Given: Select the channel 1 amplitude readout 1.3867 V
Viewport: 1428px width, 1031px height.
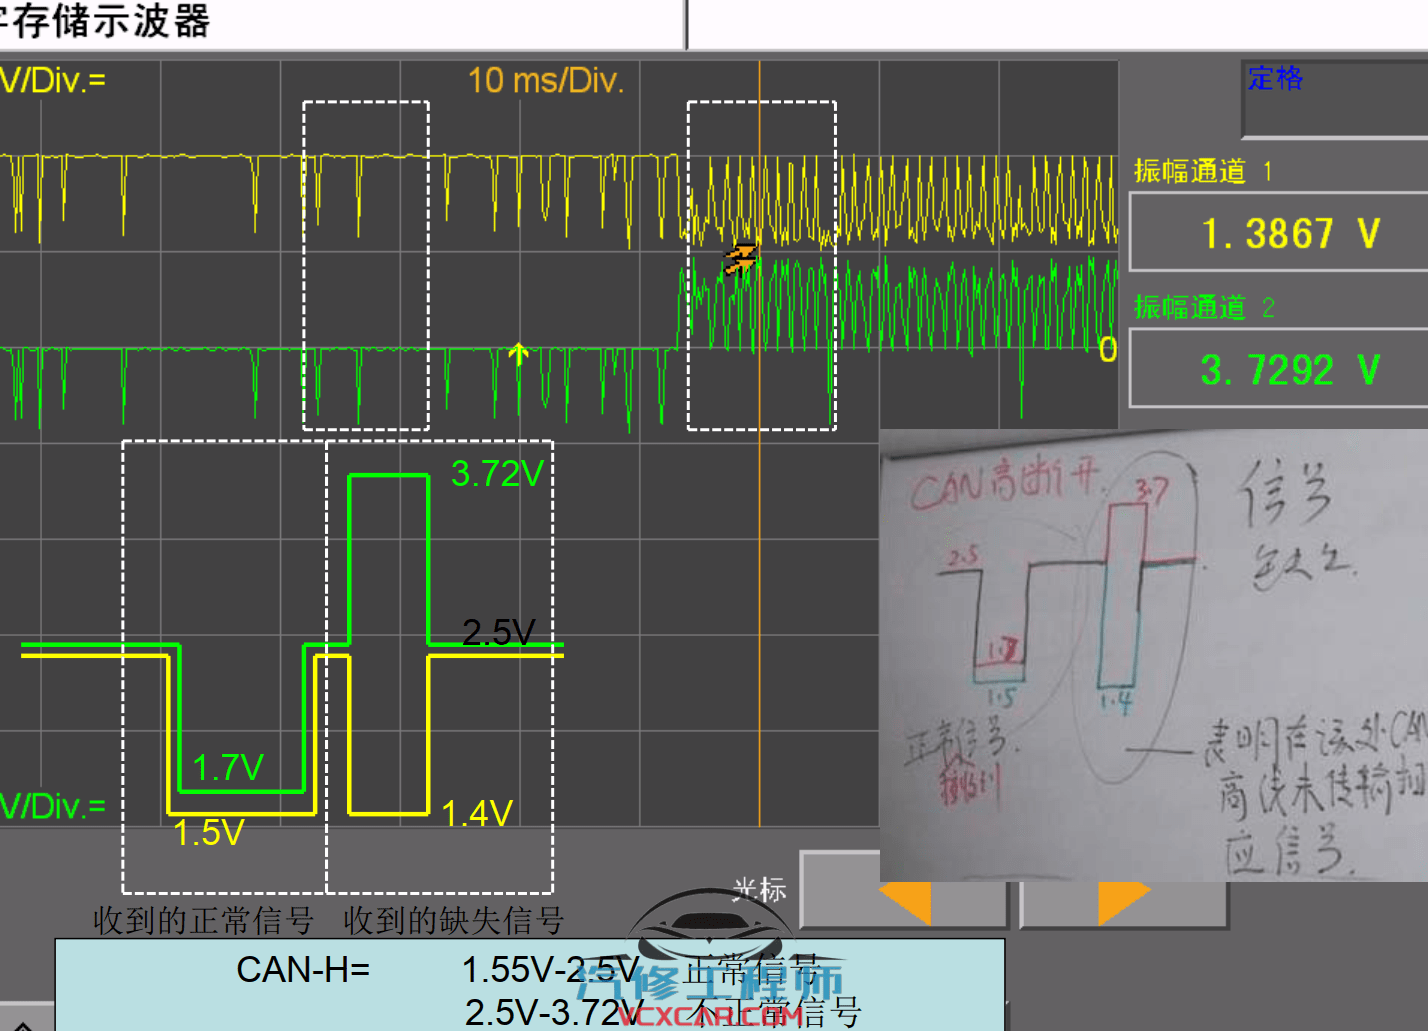Looking at the screenshot, I should 1289,233.
